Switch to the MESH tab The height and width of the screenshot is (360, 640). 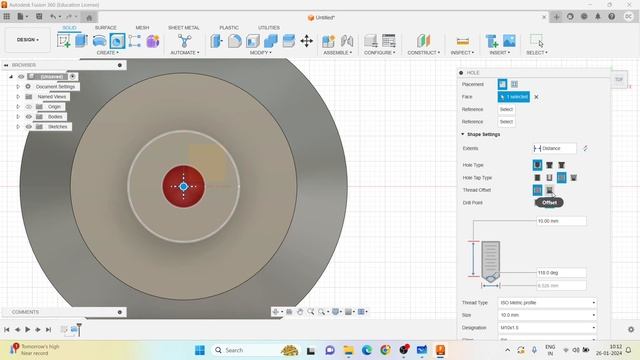142,28
